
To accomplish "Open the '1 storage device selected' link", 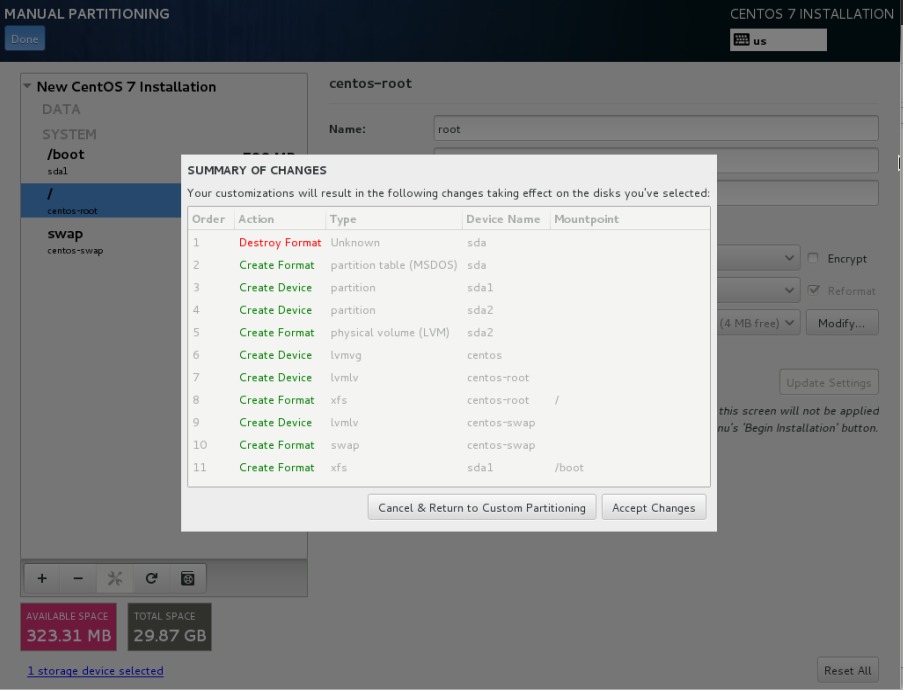I will coord(96,671).
